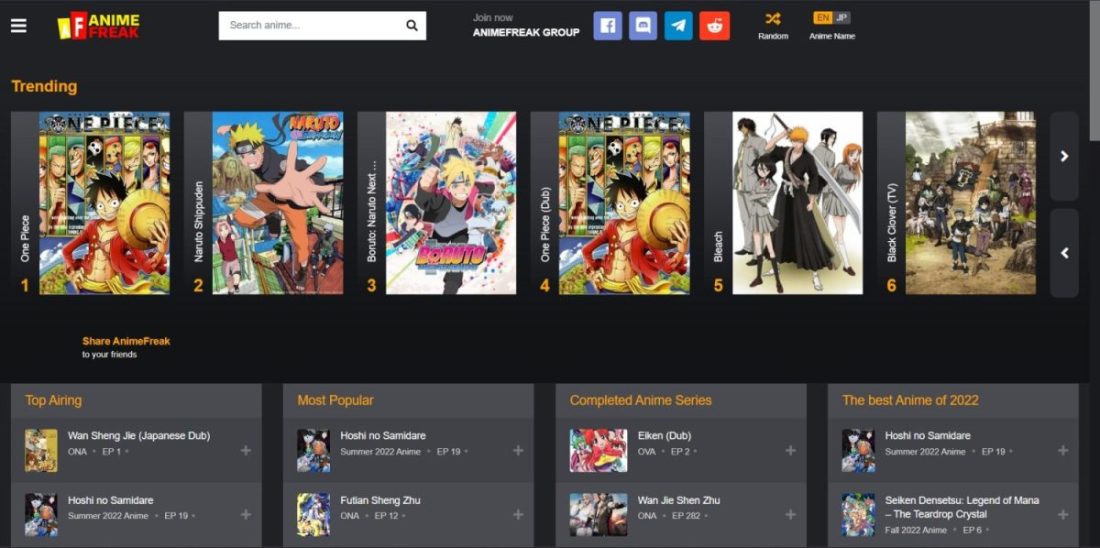Open the first One Piece poster (rank 1)
1100x548 pixels.
105,203
